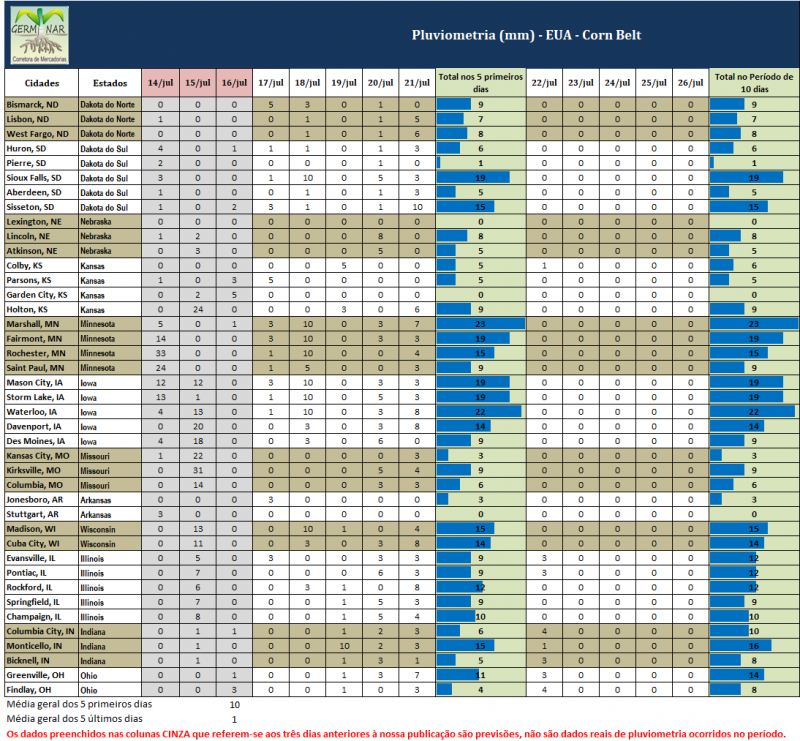Click the 14/jul column header
This screenshot has width=800, height=741.
[x=160, y=83]
